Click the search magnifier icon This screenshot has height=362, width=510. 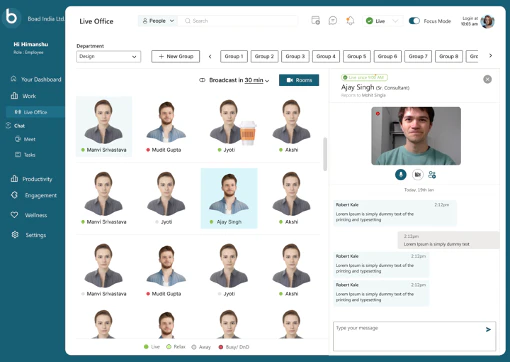(x=188, y=21)
